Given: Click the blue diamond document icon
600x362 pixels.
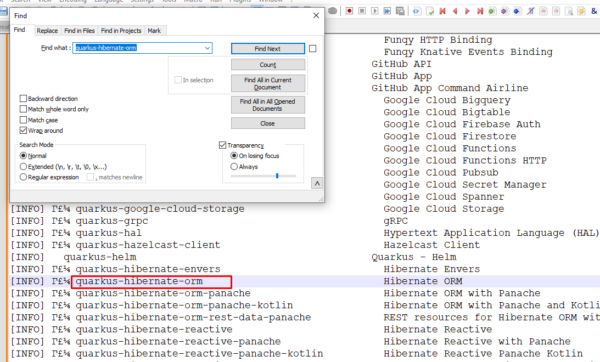Looking at the screenshot, I should coord(517,11).
